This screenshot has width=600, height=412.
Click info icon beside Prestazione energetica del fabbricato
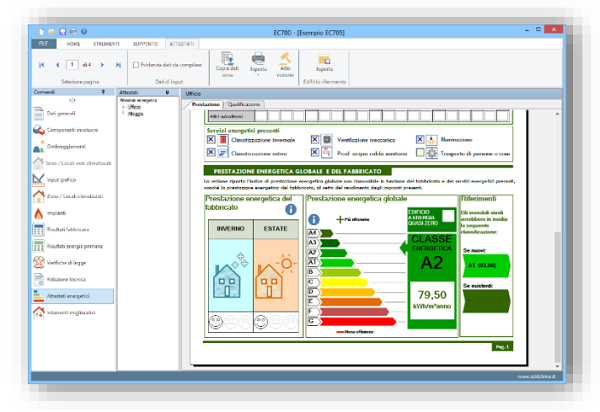(x=291, y=209)
